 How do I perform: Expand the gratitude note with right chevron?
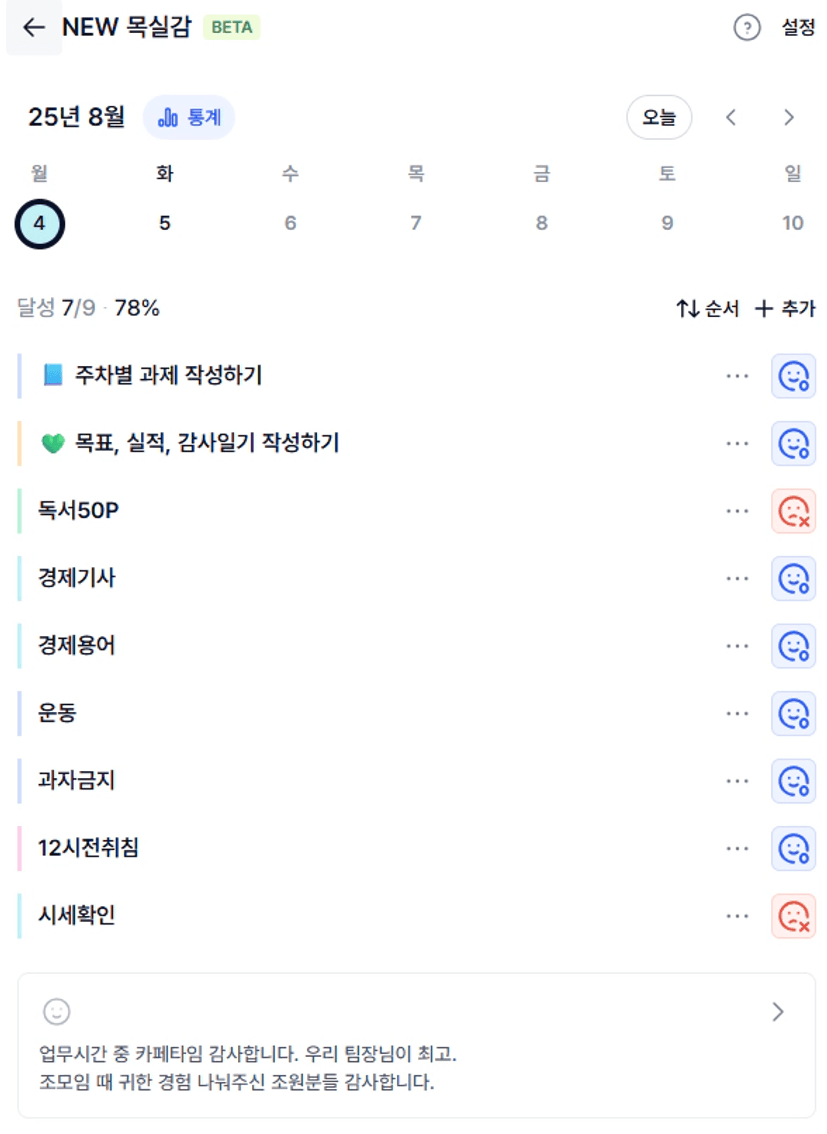click(778, 1012)
